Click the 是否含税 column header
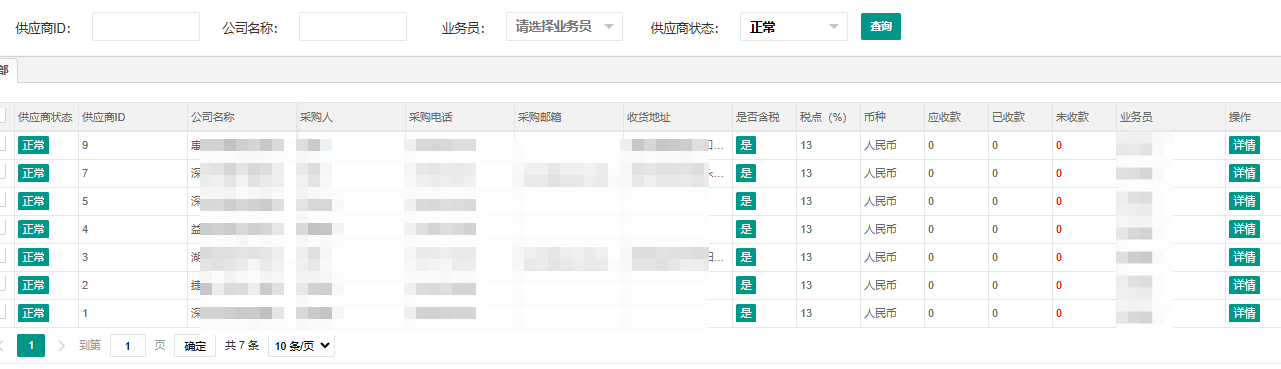Image resolution: width=1281 pixels, height=369 pixels. pyautogui.click(x=764, y=117)
